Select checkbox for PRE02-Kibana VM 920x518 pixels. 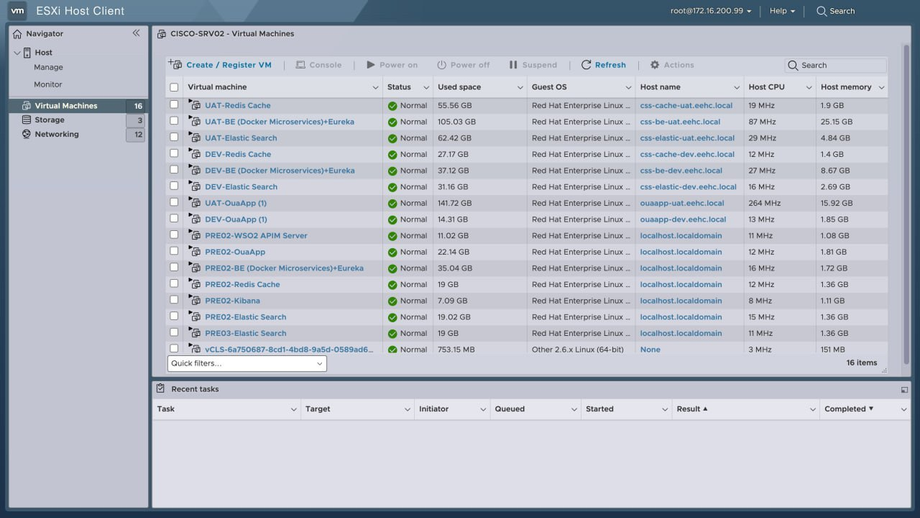[x=174, y=300]
